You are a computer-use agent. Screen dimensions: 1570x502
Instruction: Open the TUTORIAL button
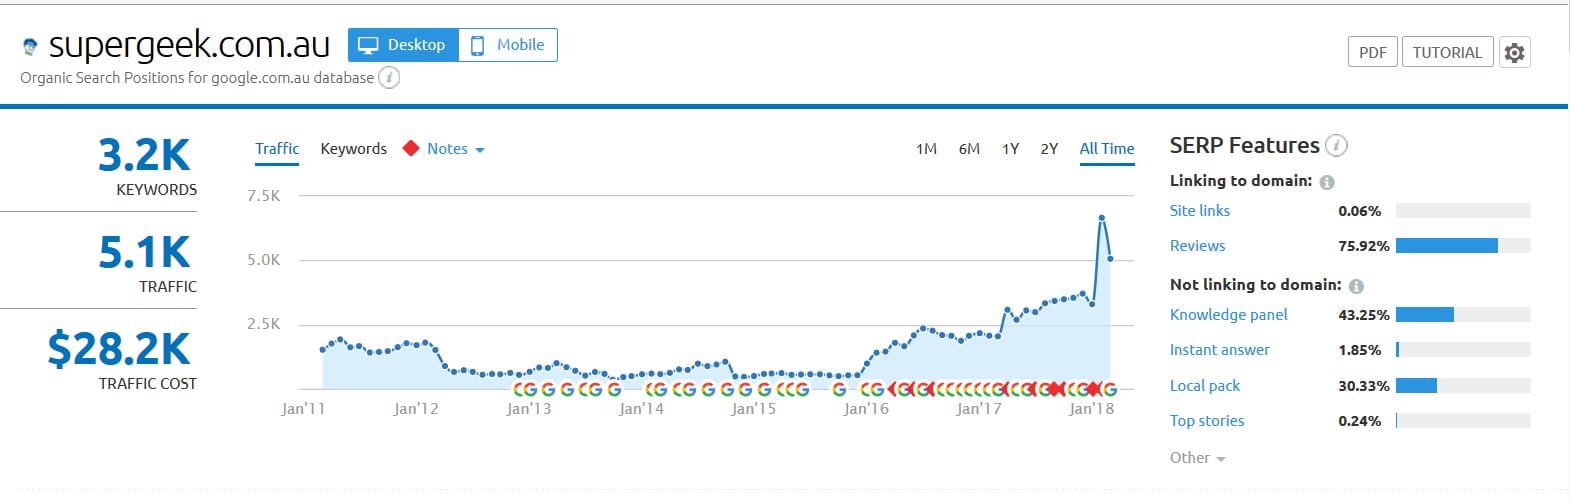(1447, 53)
